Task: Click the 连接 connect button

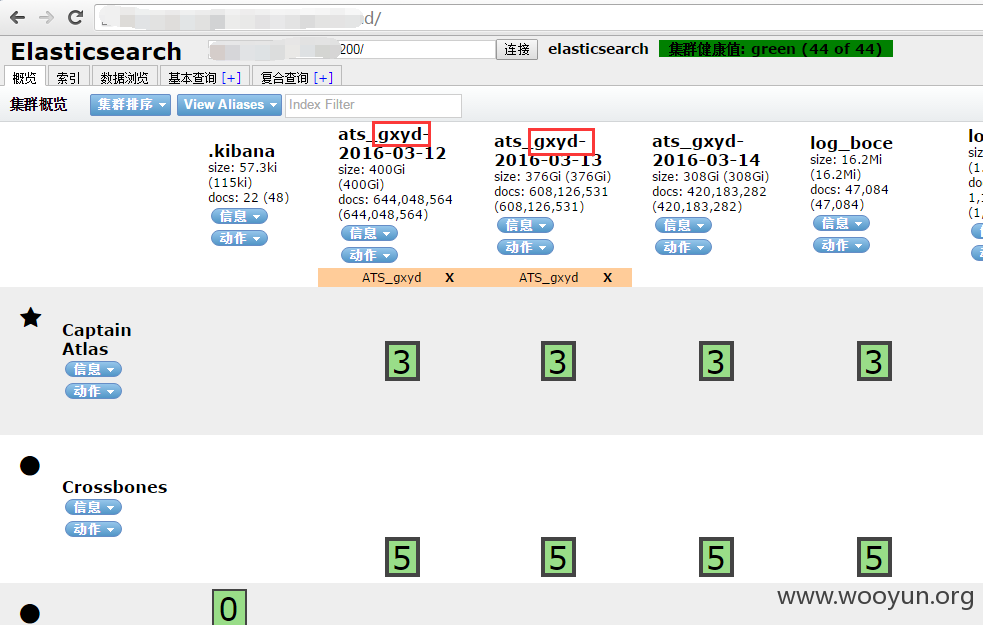Action: click(x=517, y=50)
